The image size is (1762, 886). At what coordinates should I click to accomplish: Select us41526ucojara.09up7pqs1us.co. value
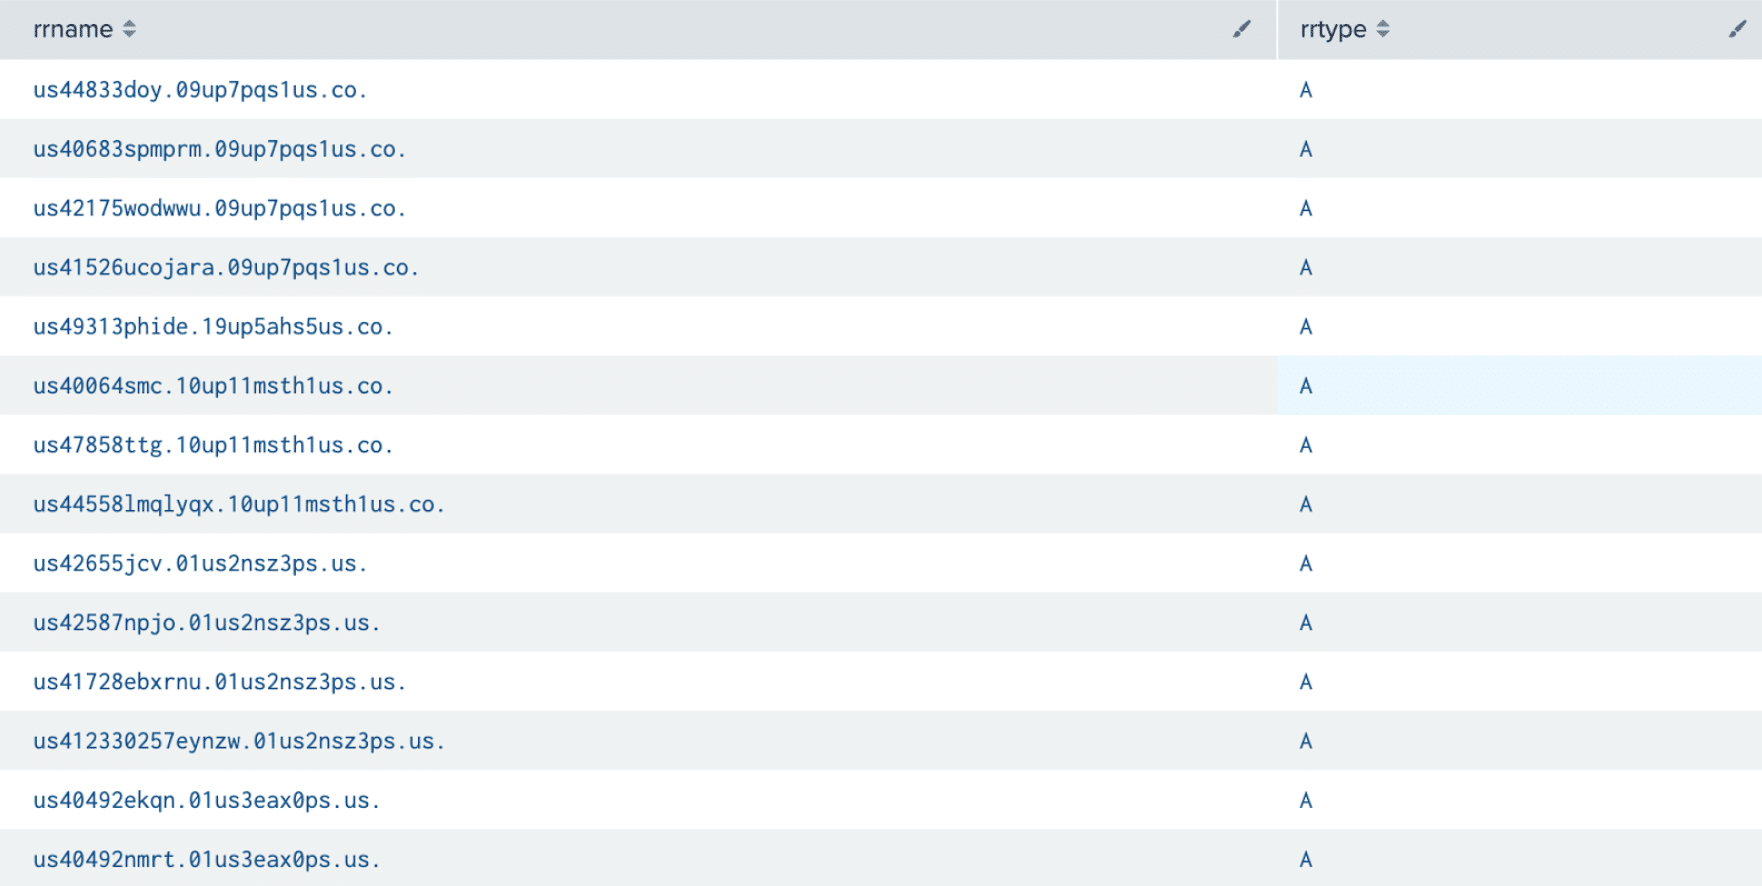pyautogui.click(x=226, y=267)
